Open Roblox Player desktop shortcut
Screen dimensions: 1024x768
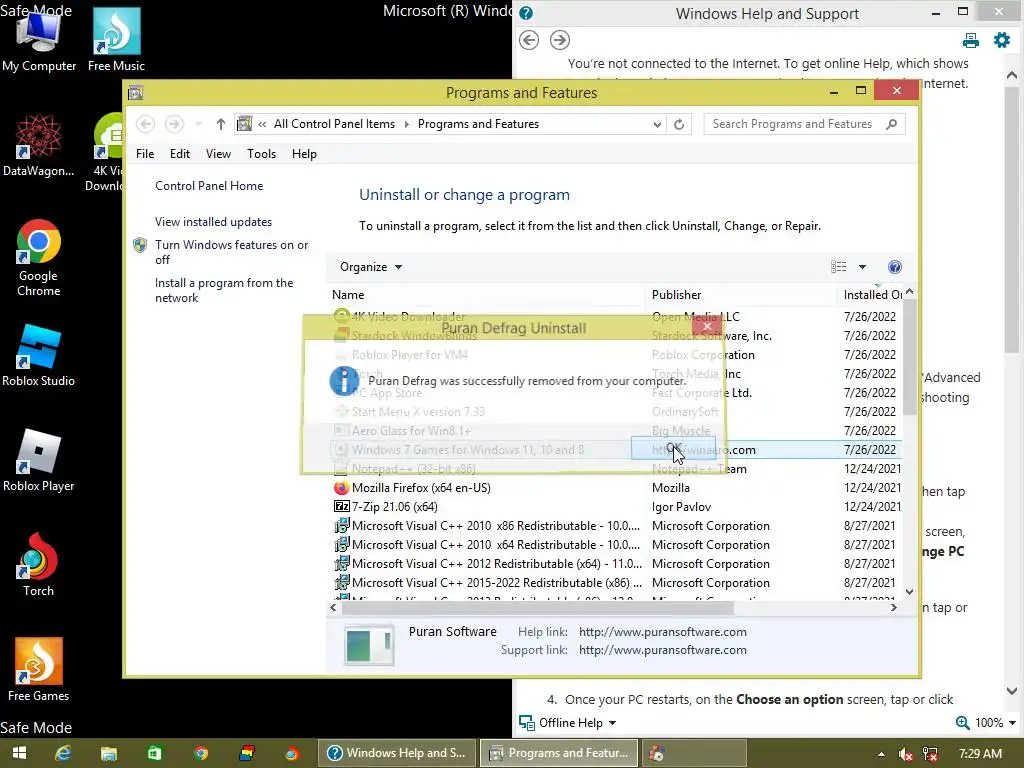click(39, 460)
